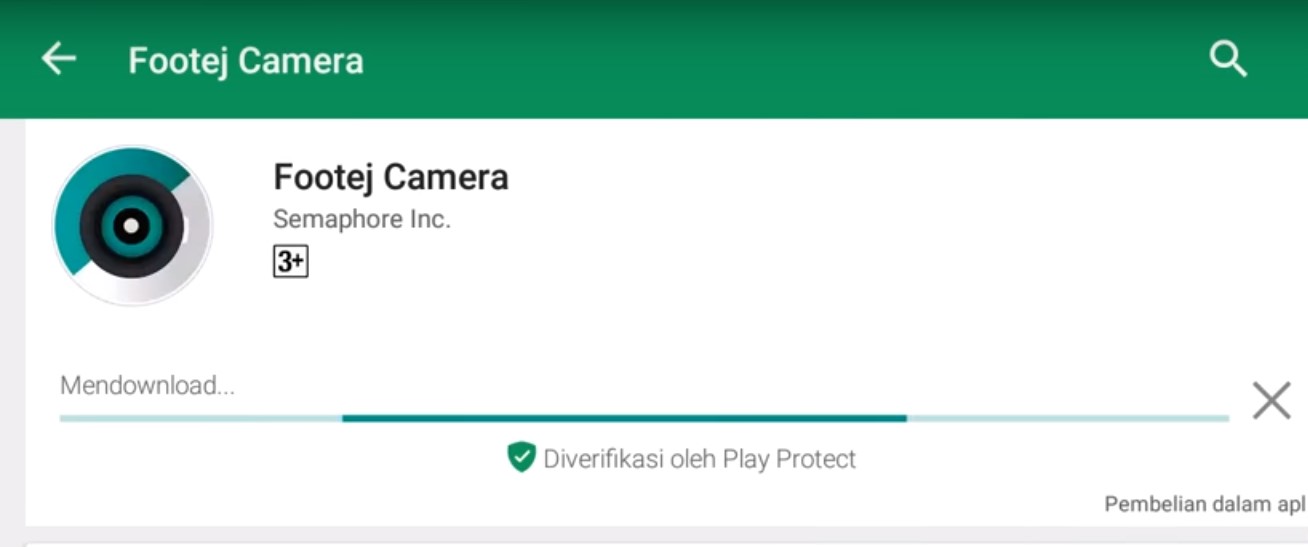Go back using the header arrow
The height and width of the screenshot is (547, 1308).
[x=58, y=60]
